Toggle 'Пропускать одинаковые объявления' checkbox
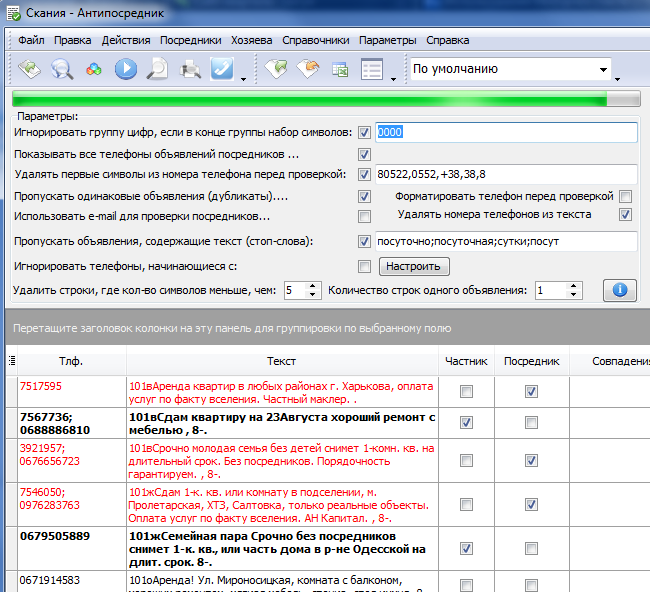650x592 pixels. [x=364, y=197]
